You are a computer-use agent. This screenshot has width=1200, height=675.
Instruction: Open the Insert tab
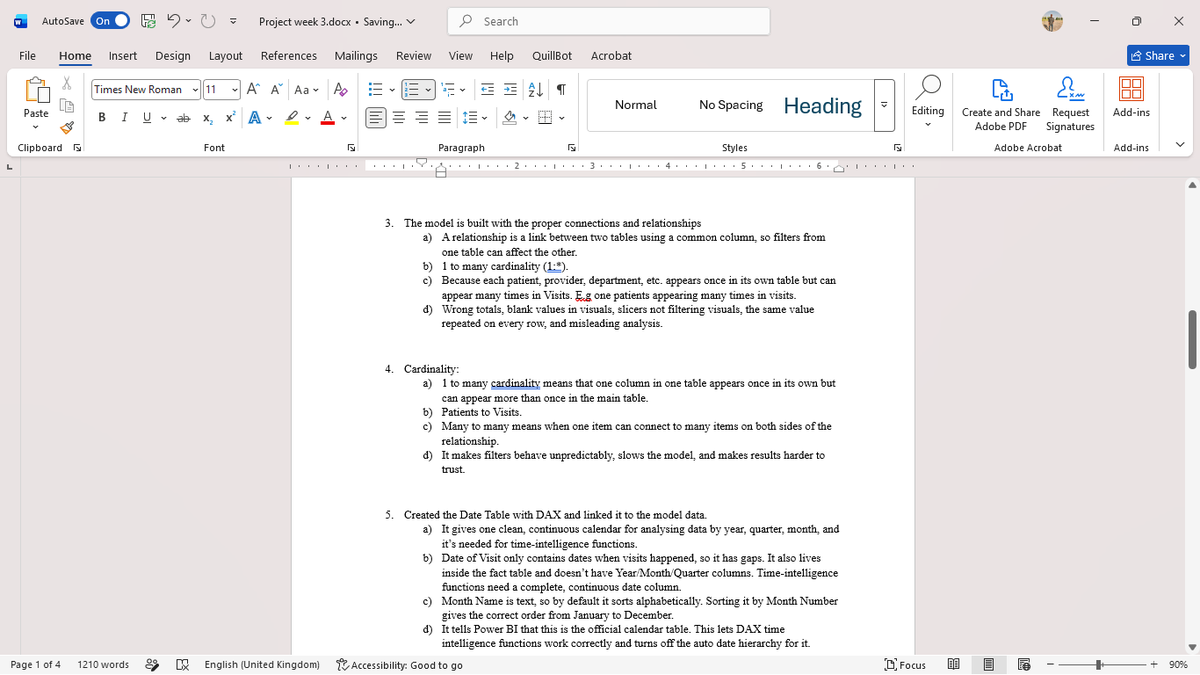coord(123,56)
